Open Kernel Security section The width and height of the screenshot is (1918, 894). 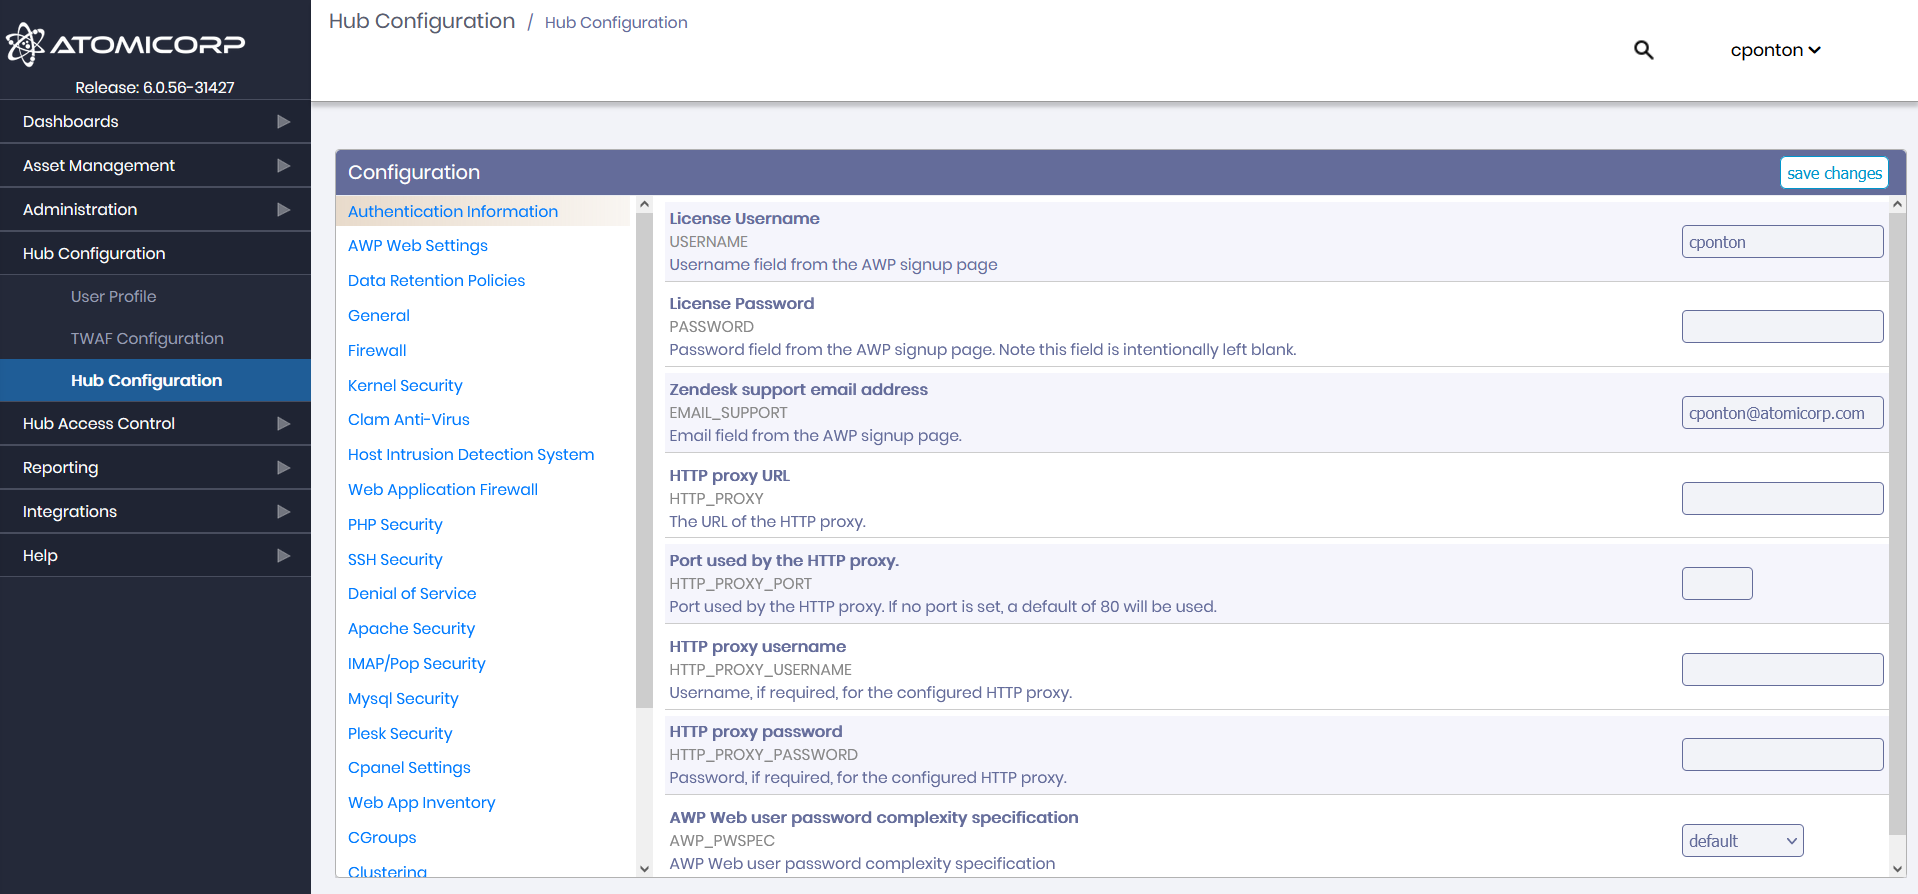405,386
